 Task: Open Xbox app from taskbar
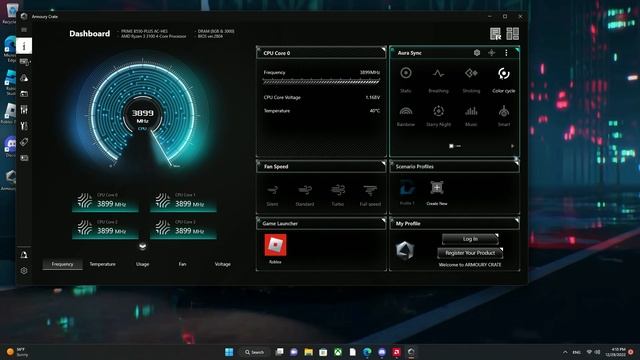(338, 352)
